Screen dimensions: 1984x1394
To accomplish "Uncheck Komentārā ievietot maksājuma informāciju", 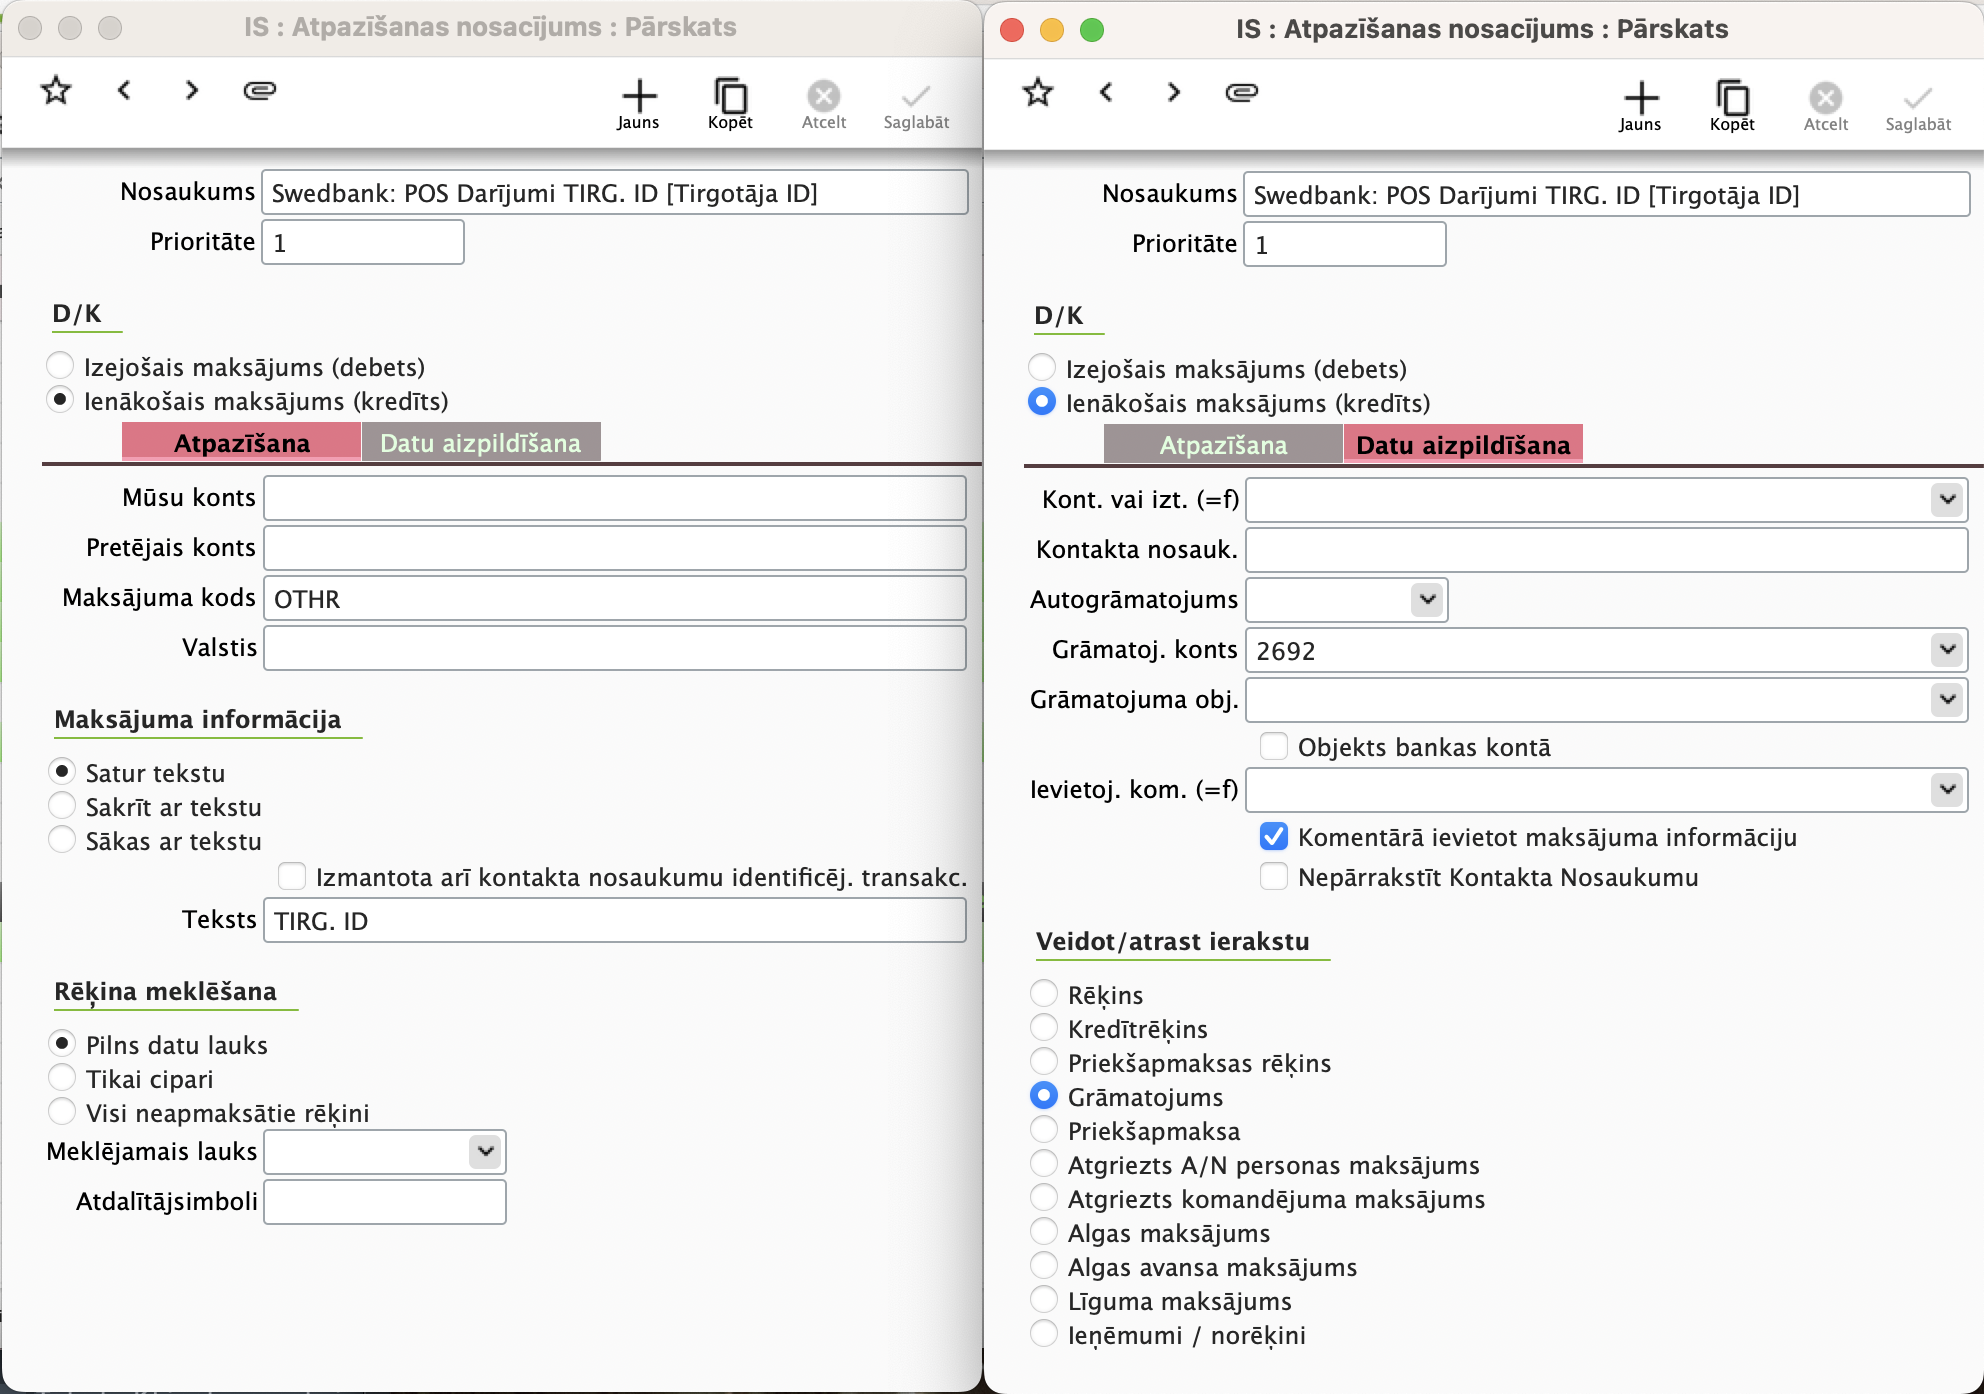I will pyautogui.click(x=1274, y=836).
